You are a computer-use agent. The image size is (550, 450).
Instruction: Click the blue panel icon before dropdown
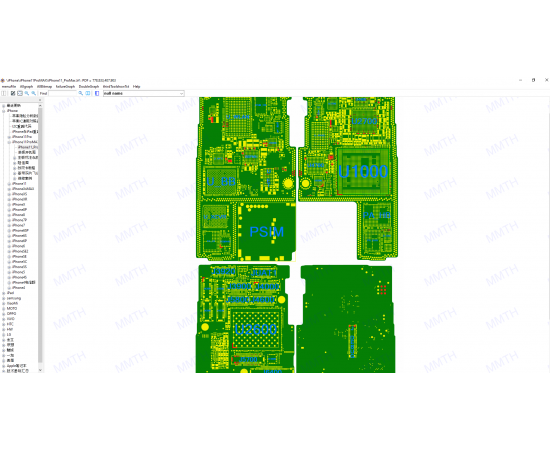point(97,93)
